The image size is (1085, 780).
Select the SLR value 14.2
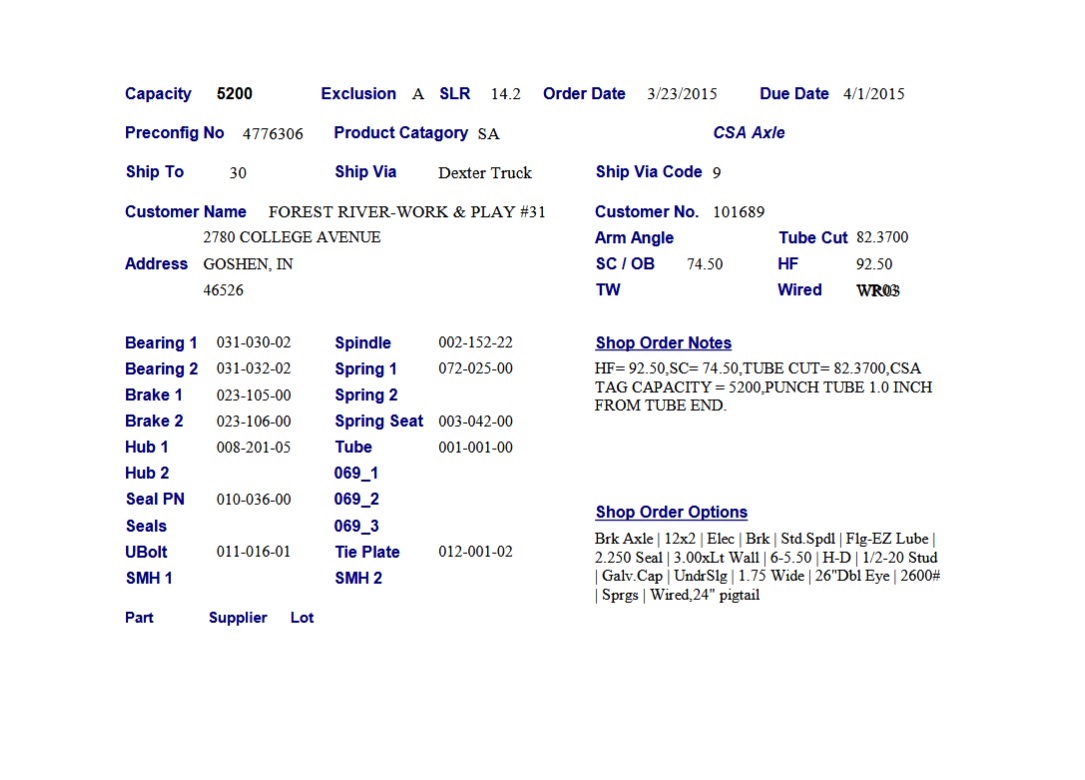(506, 94)
